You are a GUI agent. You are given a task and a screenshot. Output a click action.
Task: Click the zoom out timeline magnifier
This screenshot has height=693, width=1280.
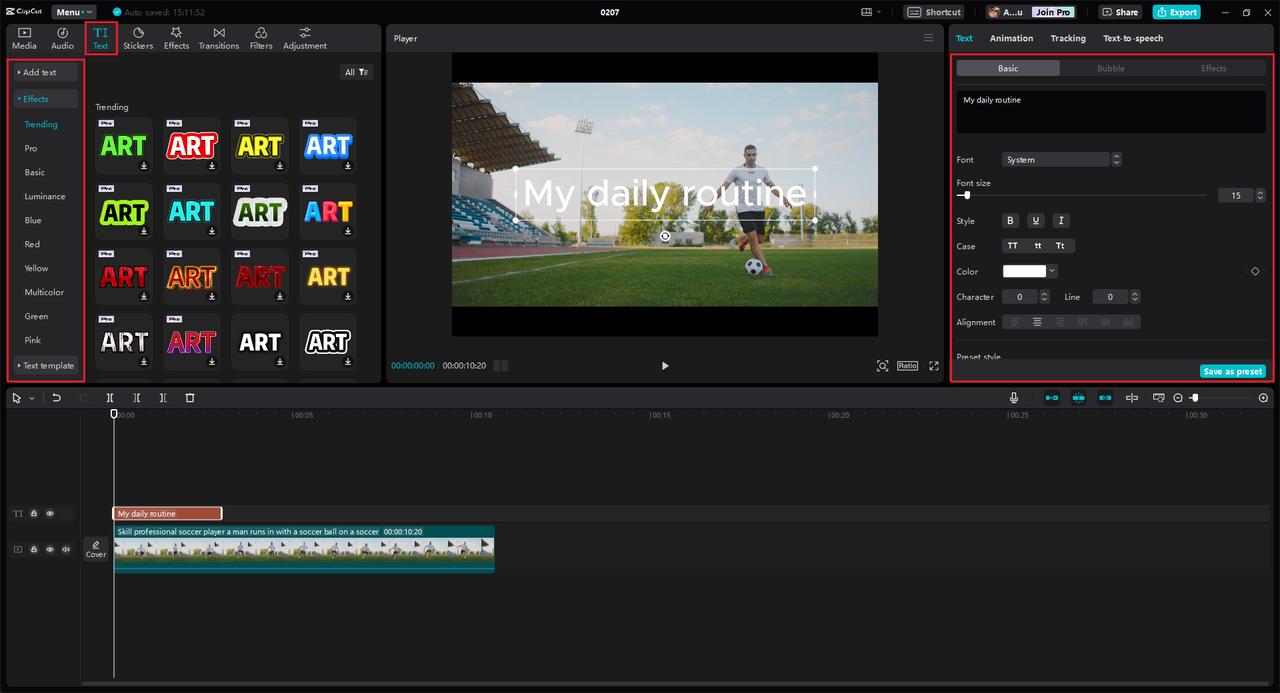coord(1178,398)
